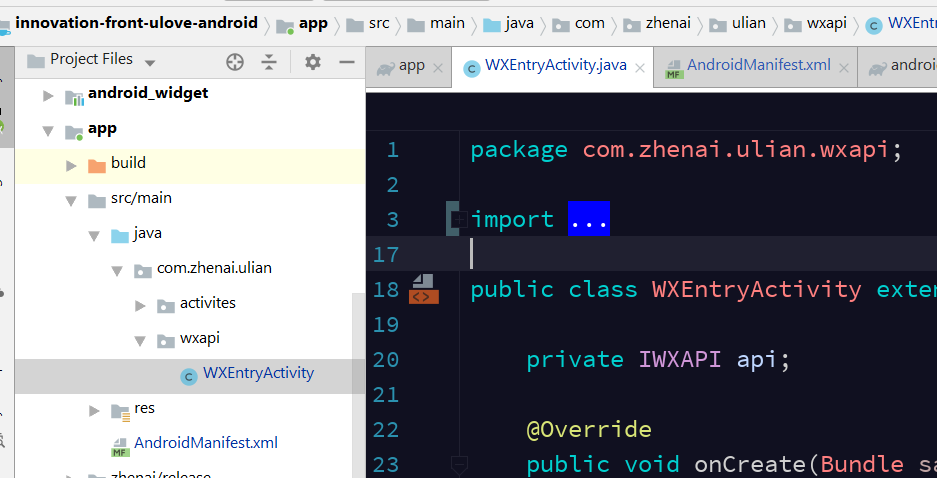Screen dimensions: 937x478
Task: Close the AndroidManifest.xml tab
Action: pyautogui.click(x=844, y=68)
